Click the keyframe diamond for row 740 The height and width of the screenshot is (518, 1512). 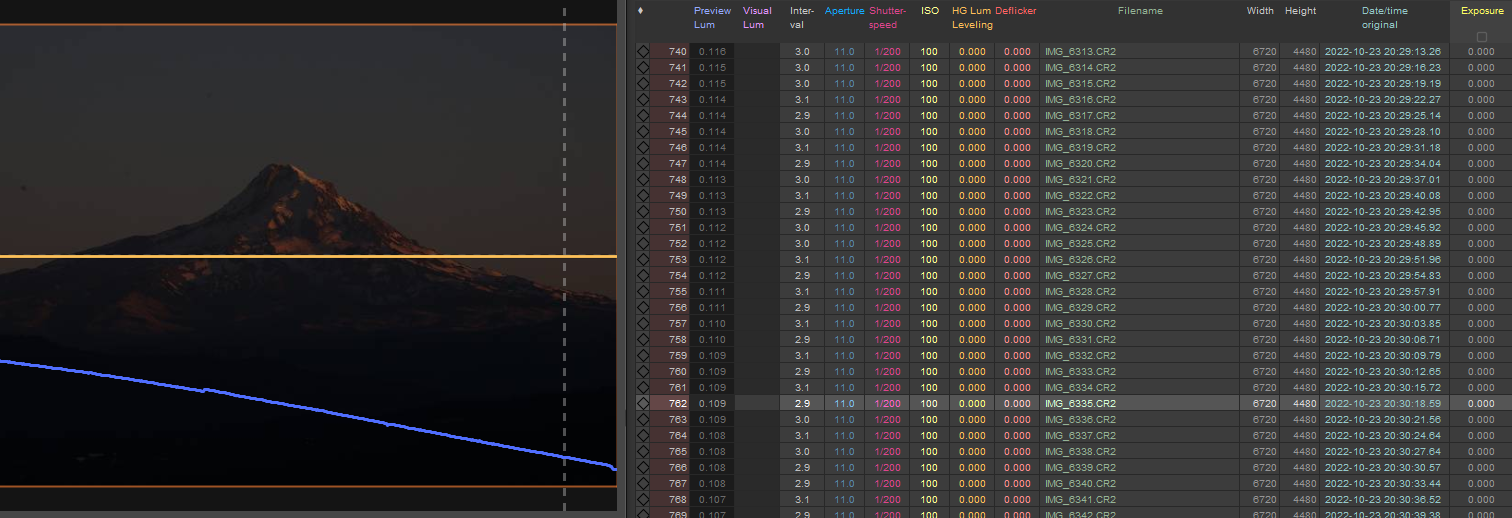pos(642,52)
